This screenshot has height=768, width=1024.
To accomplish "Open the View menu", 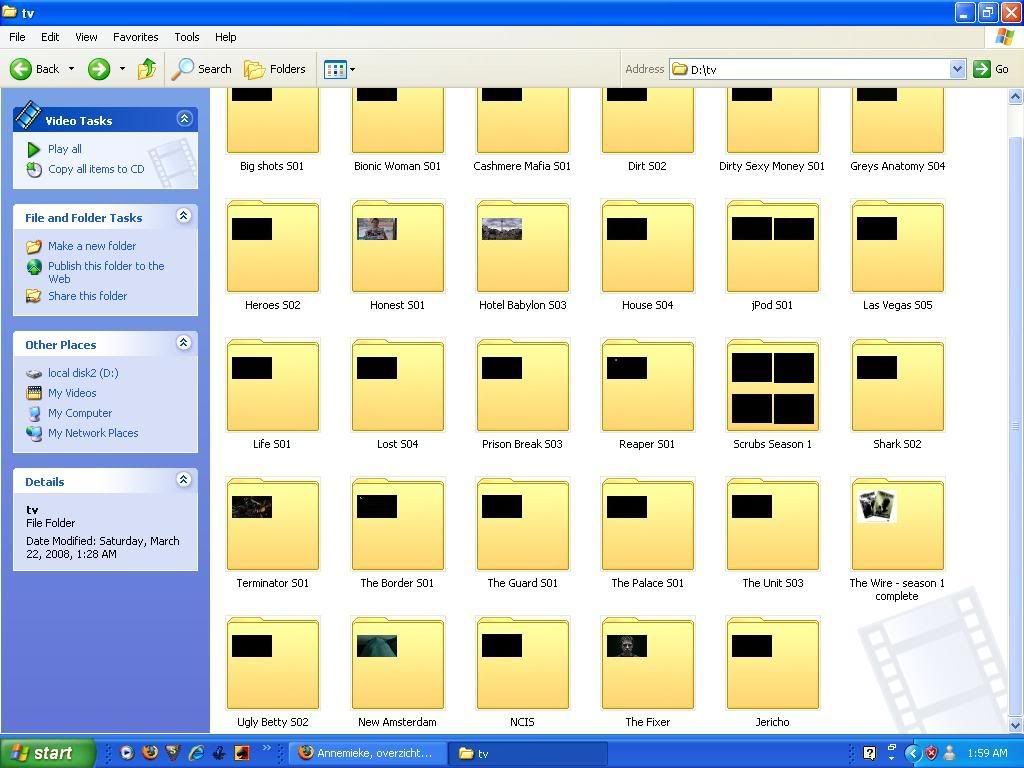I will click(x=86, y=37).
